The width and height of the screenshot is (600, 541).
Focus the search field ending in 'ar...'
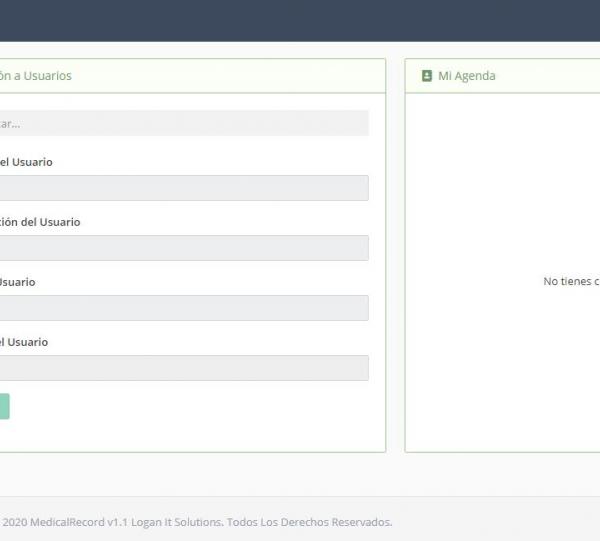[x=184, y=123]
